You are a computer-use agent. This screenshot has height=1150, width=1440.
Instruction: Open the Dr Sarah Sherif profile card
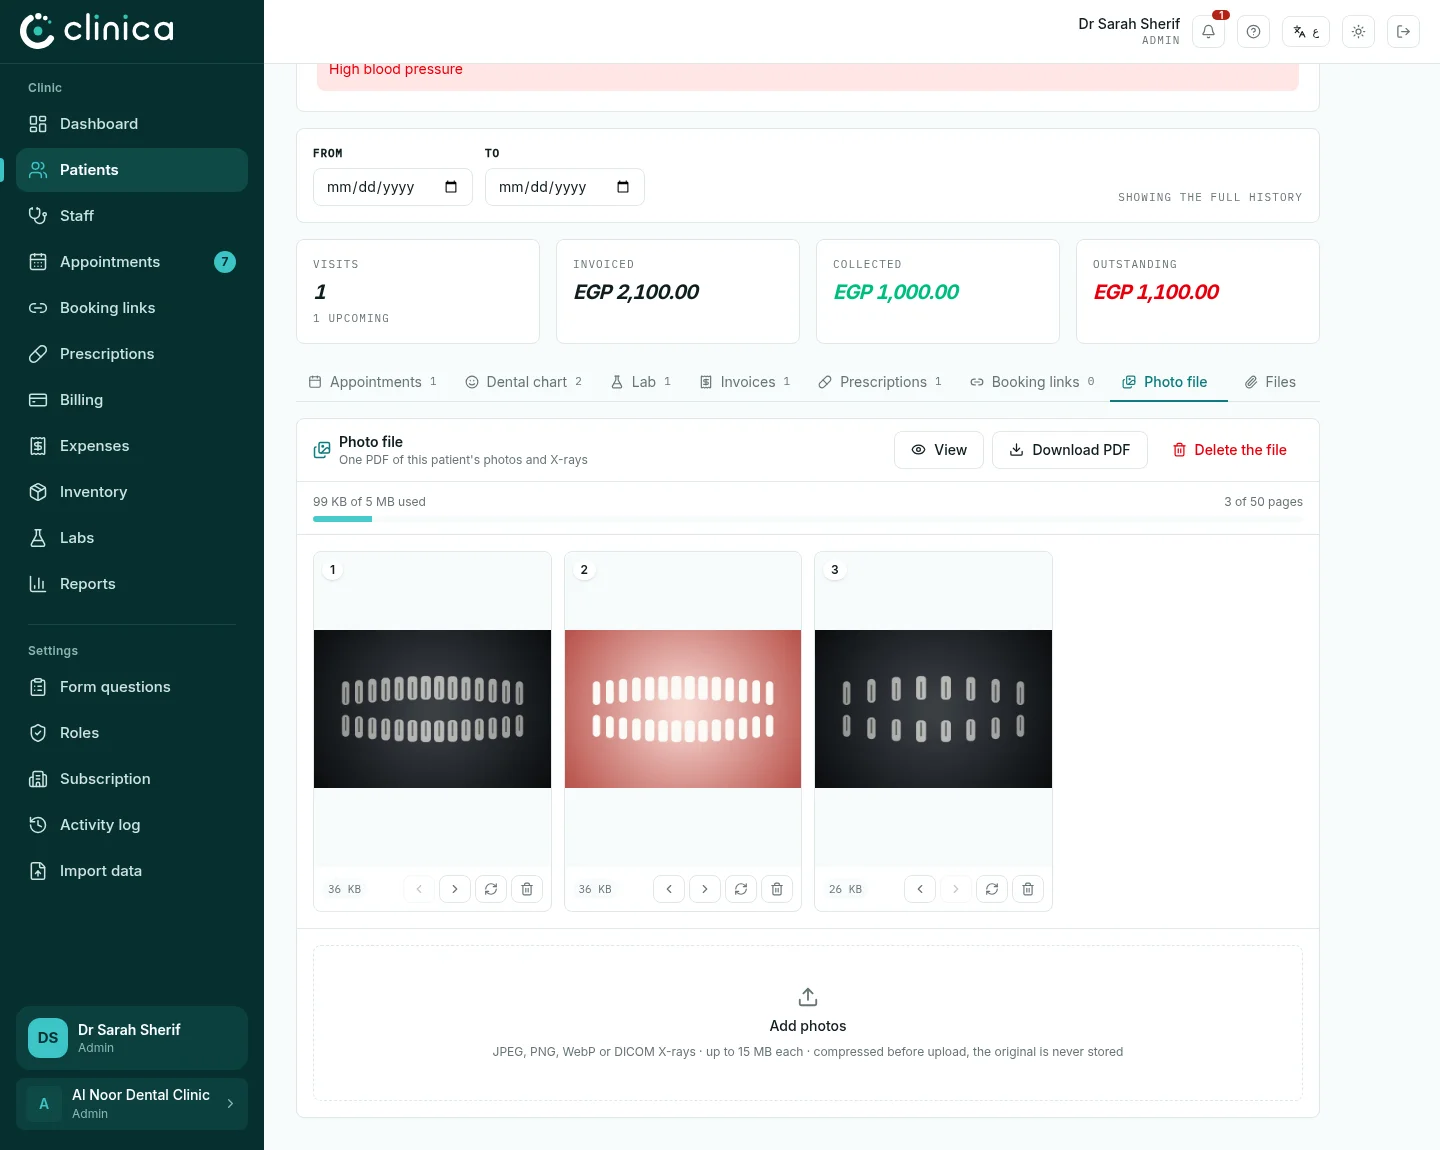pyautogui.click(x=132, y=1038)
